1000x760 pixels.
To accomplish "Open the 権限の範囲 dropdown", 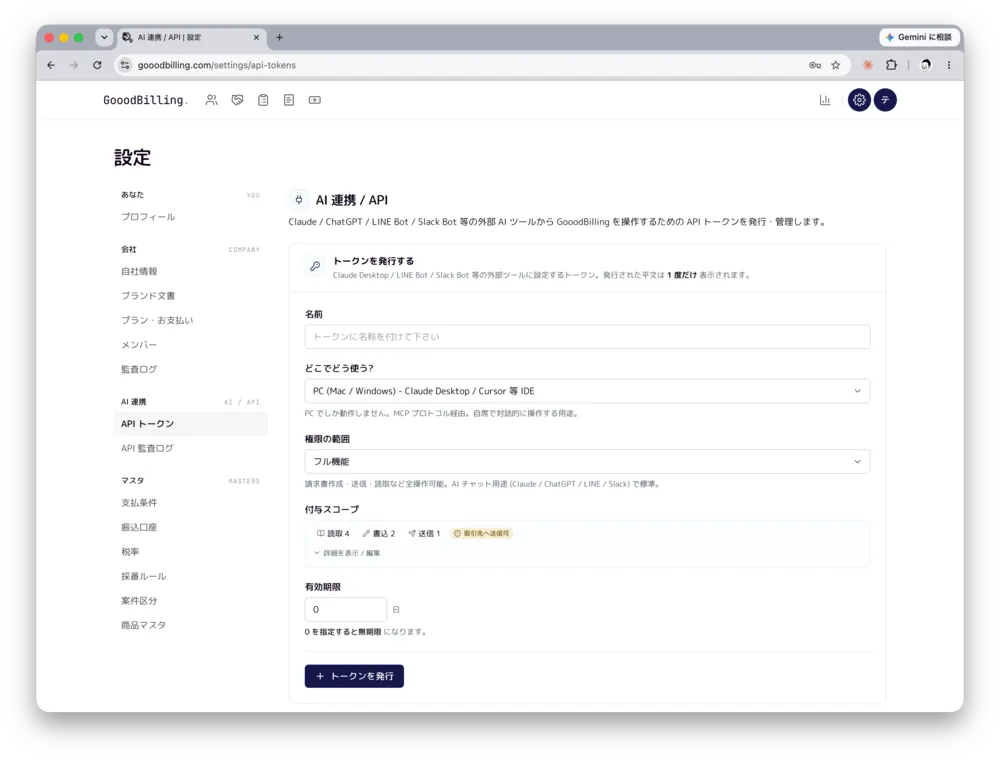I will (x=587, y=462).
